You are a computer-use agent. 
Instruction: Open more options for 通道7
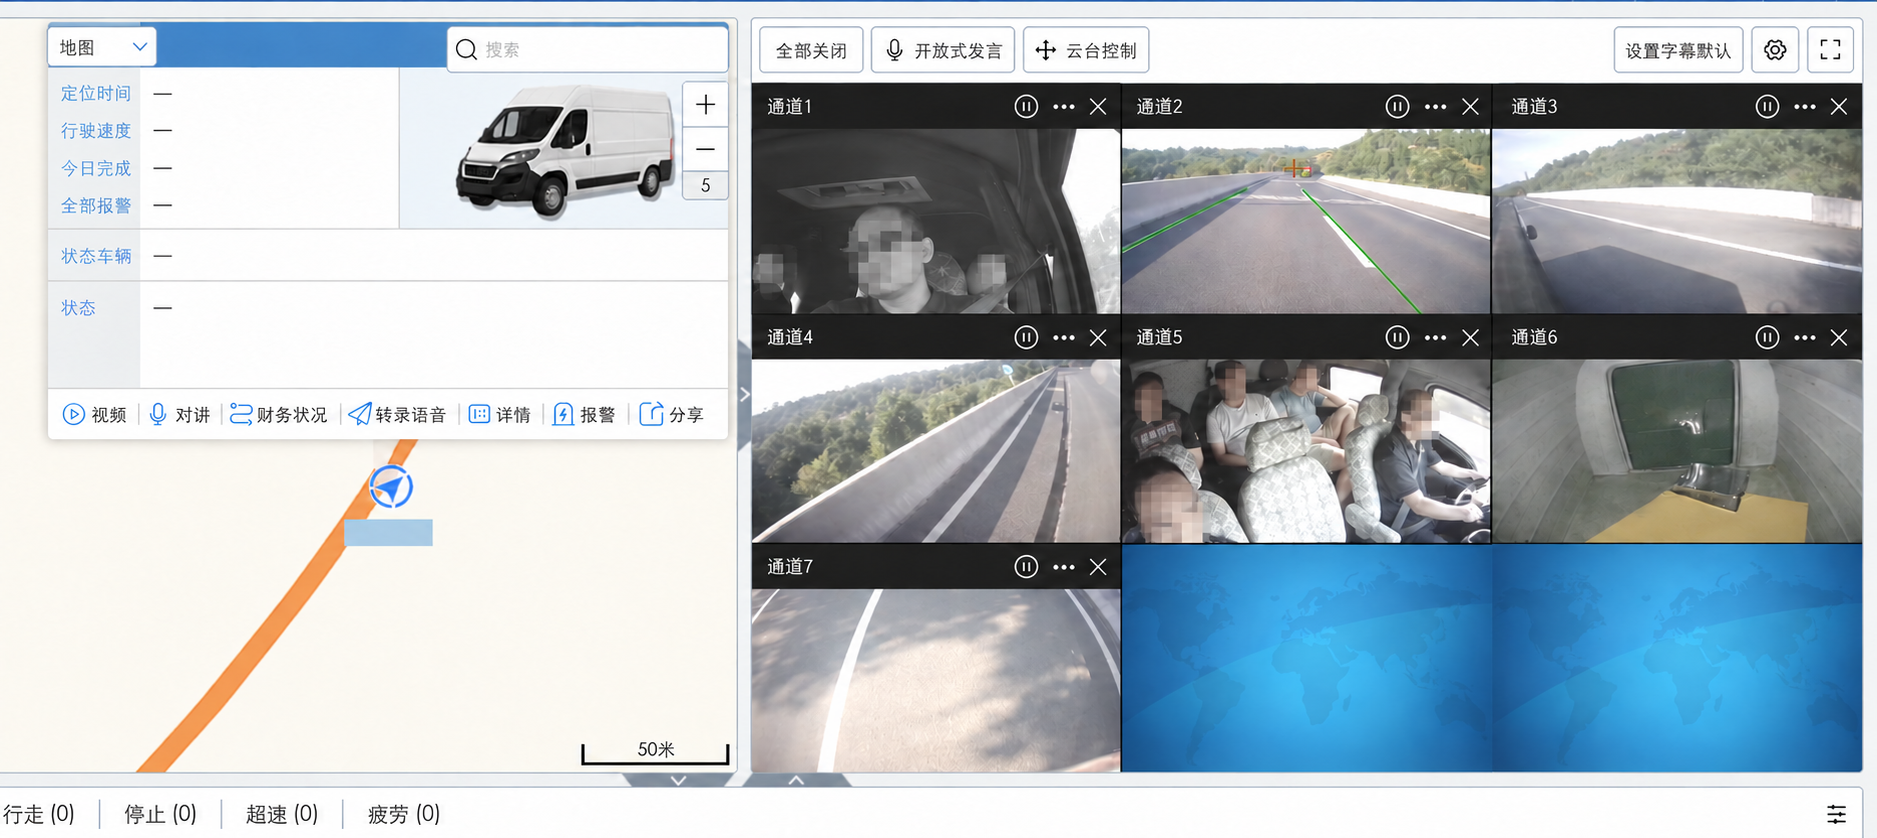tap(1064, 567)
